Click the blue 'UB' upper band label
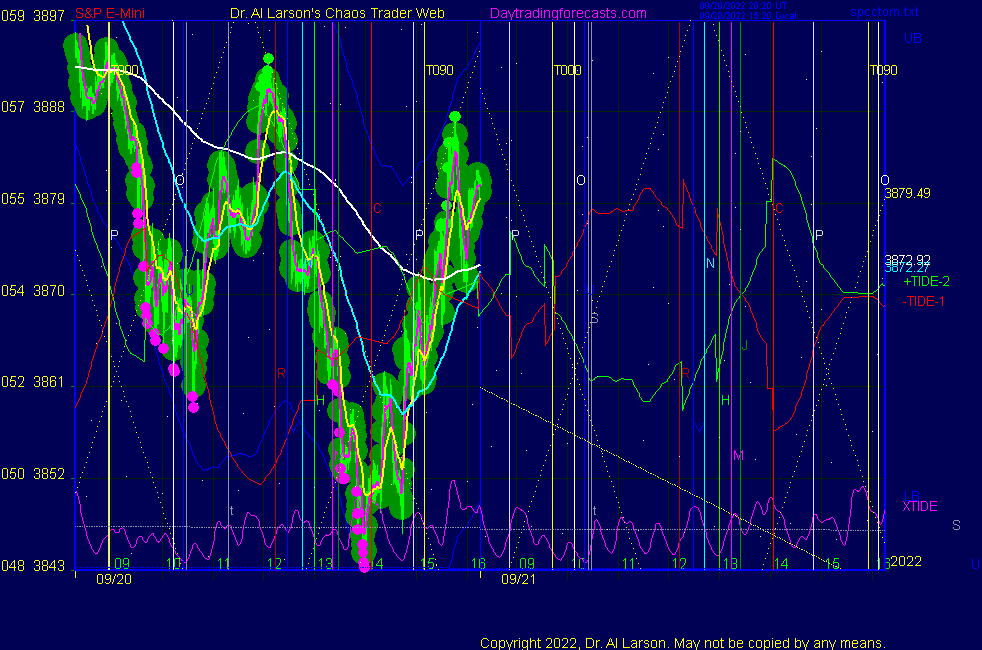This screenshot has height=650, width=982. click(912, 38)
